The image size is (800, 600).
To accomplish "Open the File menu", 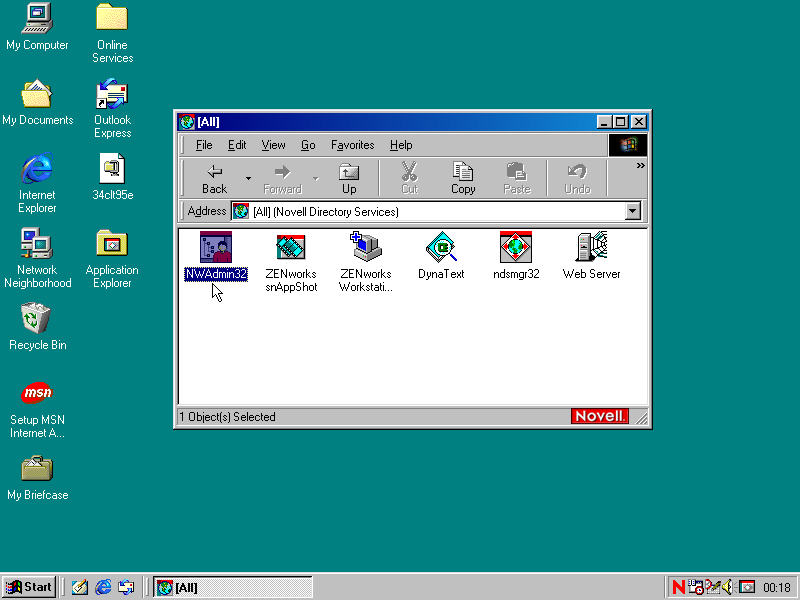I will pos(204,145).
